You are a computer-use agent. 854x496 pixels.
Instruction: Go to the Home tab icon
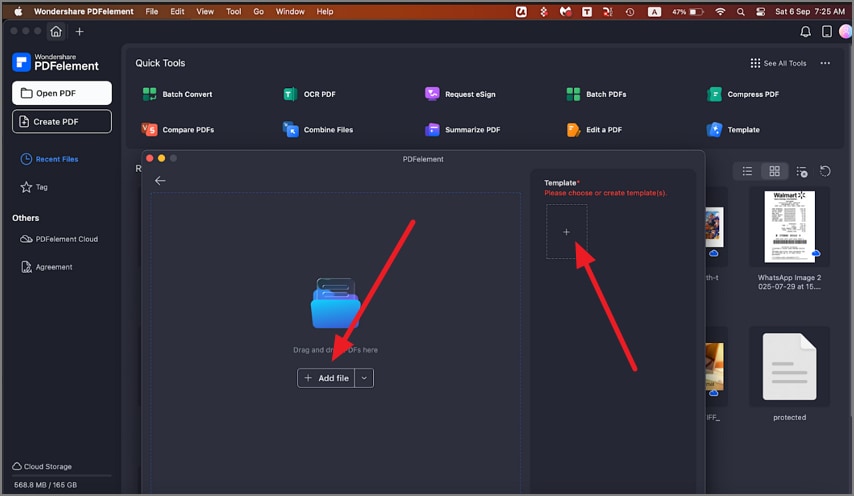tap(56, 32)
